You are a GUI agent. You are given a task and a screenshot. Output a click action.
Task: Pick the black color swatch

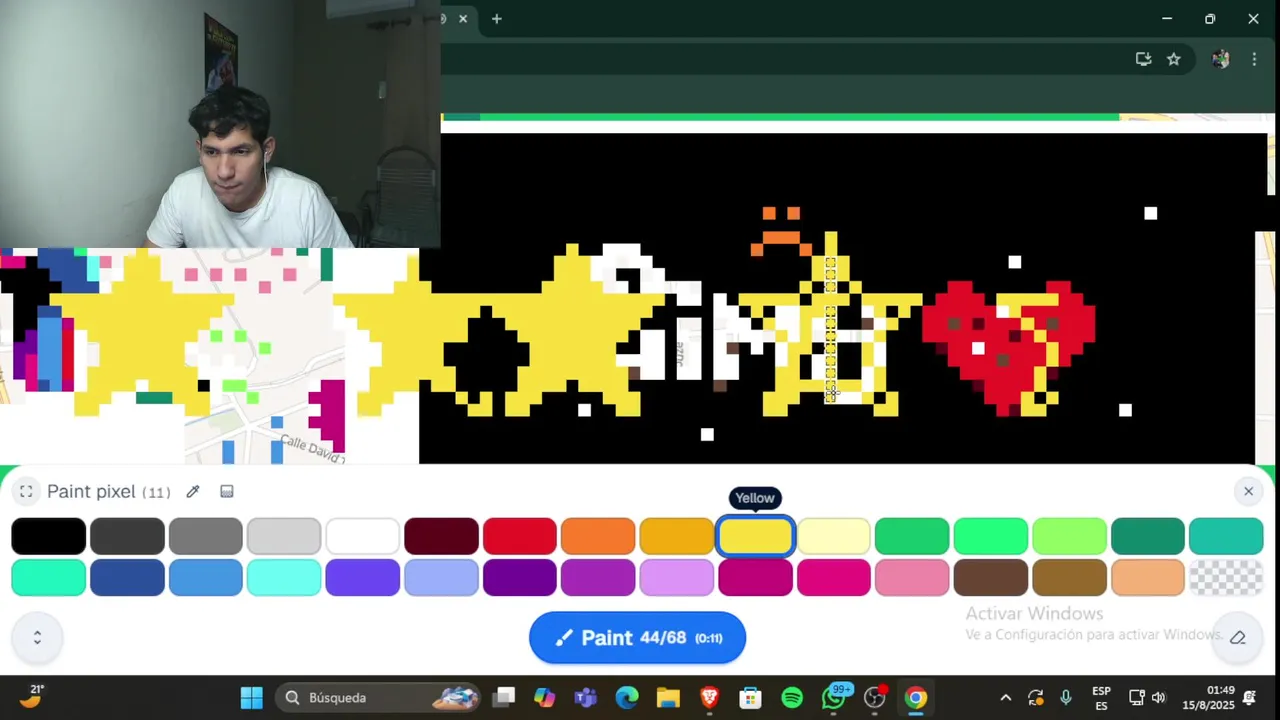48,536
